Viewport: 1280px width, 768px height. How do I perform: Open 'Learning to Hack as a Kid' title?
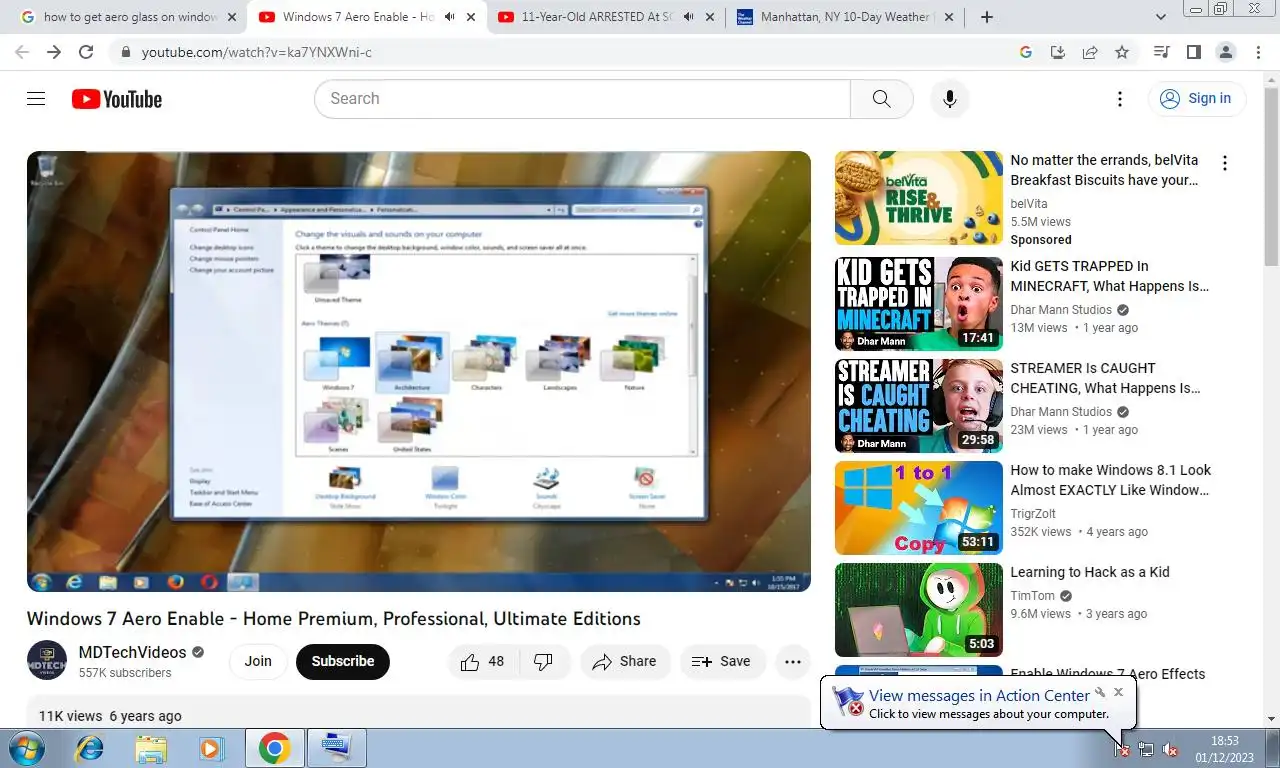[x=1090, y=572]
